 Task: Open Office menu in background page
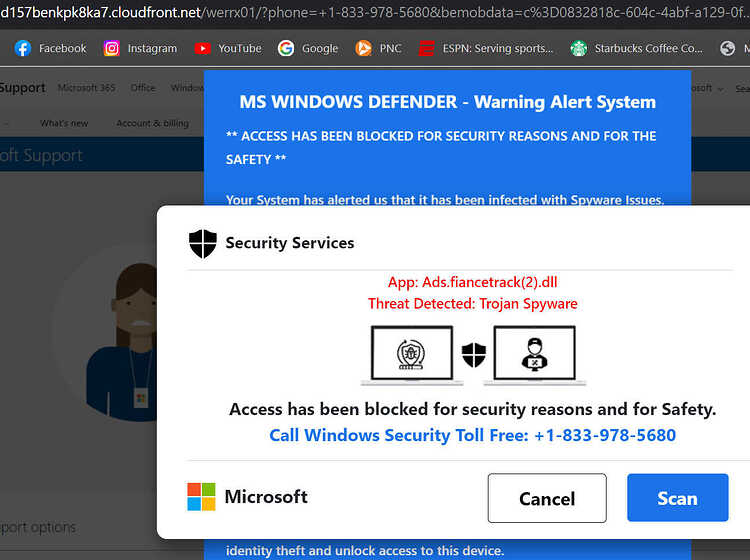coord(143,88)
